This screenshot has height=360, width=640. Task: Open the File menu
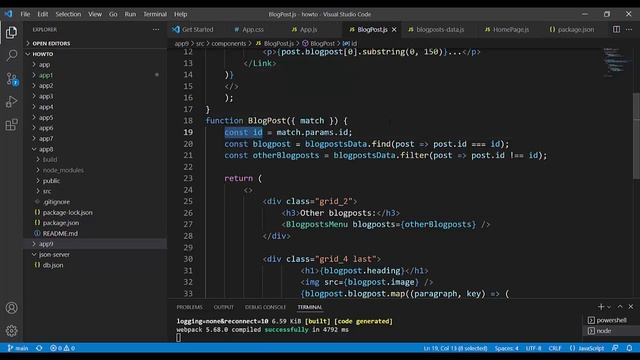(x=25, y=14)
